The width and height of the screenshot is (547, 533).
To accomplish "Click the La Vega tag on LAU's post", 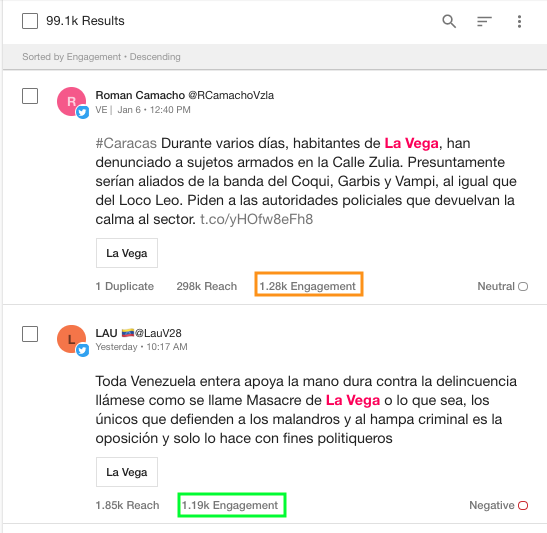I will [x=127, y=472].
